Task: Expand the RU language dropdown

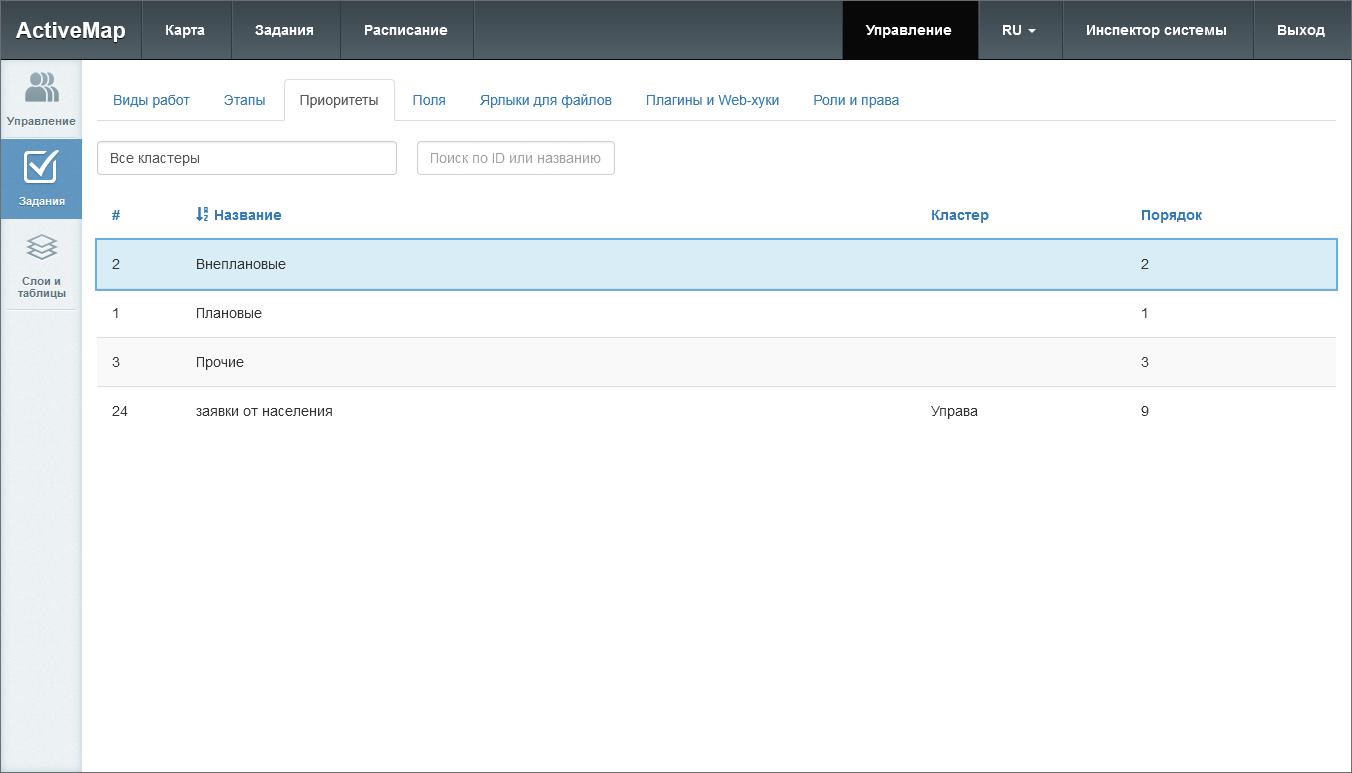Action: click(x=1019, y=30)
